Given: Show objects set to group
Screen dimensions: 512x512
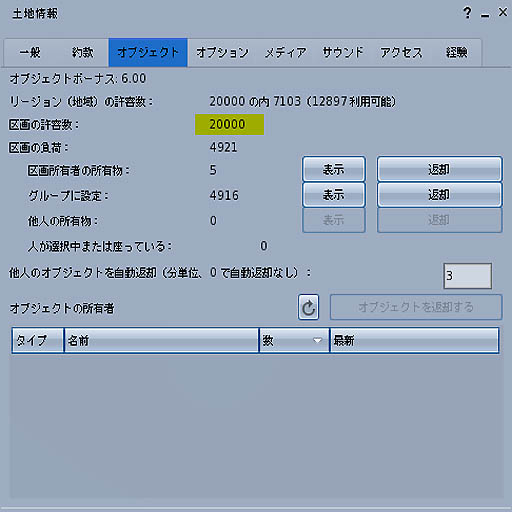Looking at the screenshot, I should click(x=334, y=195).
